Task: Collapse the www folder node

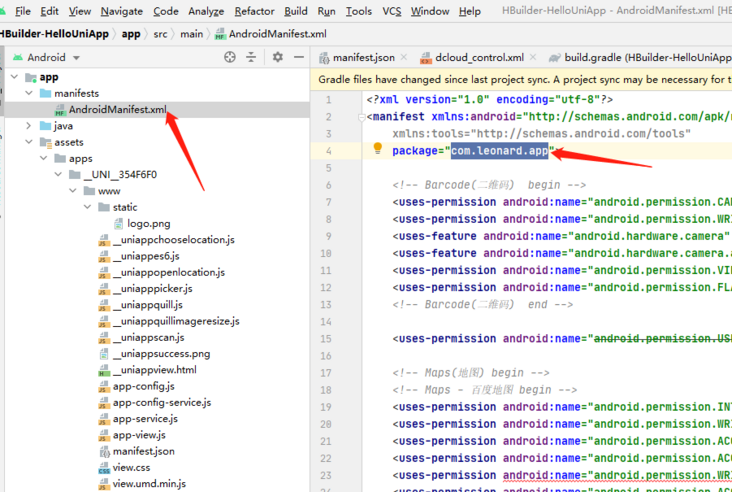Action: point(73,191)
